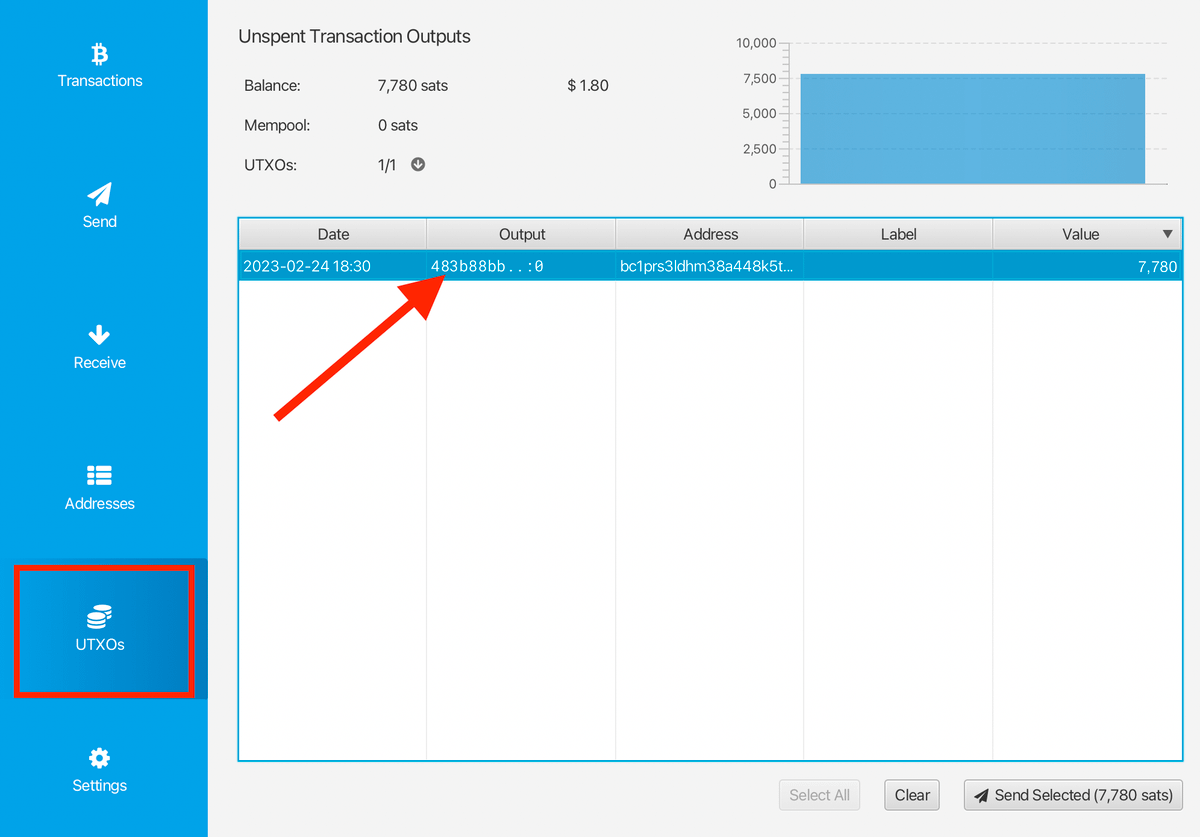Click the Receive down-arrow icon

(x=99, y=335)
